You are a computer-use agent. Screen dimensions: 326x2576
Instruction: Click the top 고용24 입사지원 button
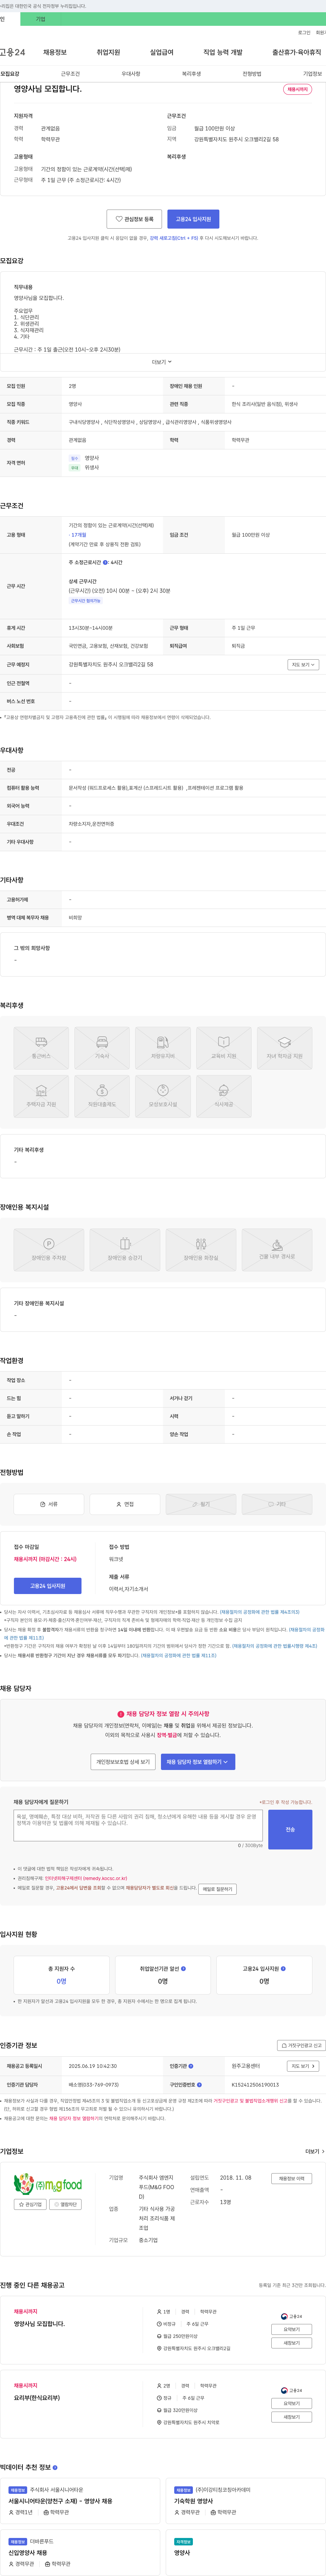pos(193,219)
